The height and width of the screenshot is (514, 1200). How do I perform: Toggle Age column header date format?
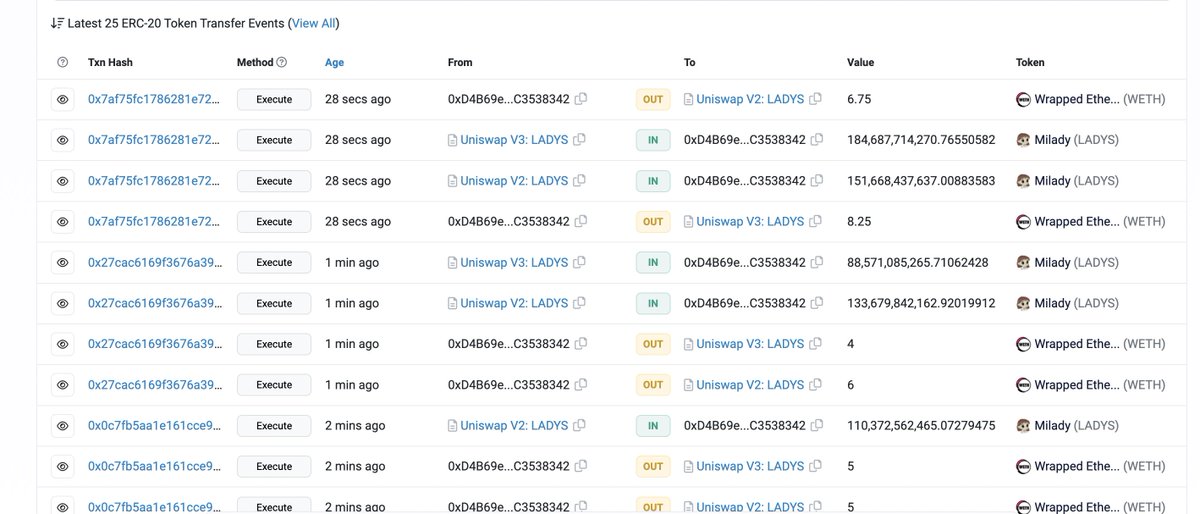tap(334, 62)
